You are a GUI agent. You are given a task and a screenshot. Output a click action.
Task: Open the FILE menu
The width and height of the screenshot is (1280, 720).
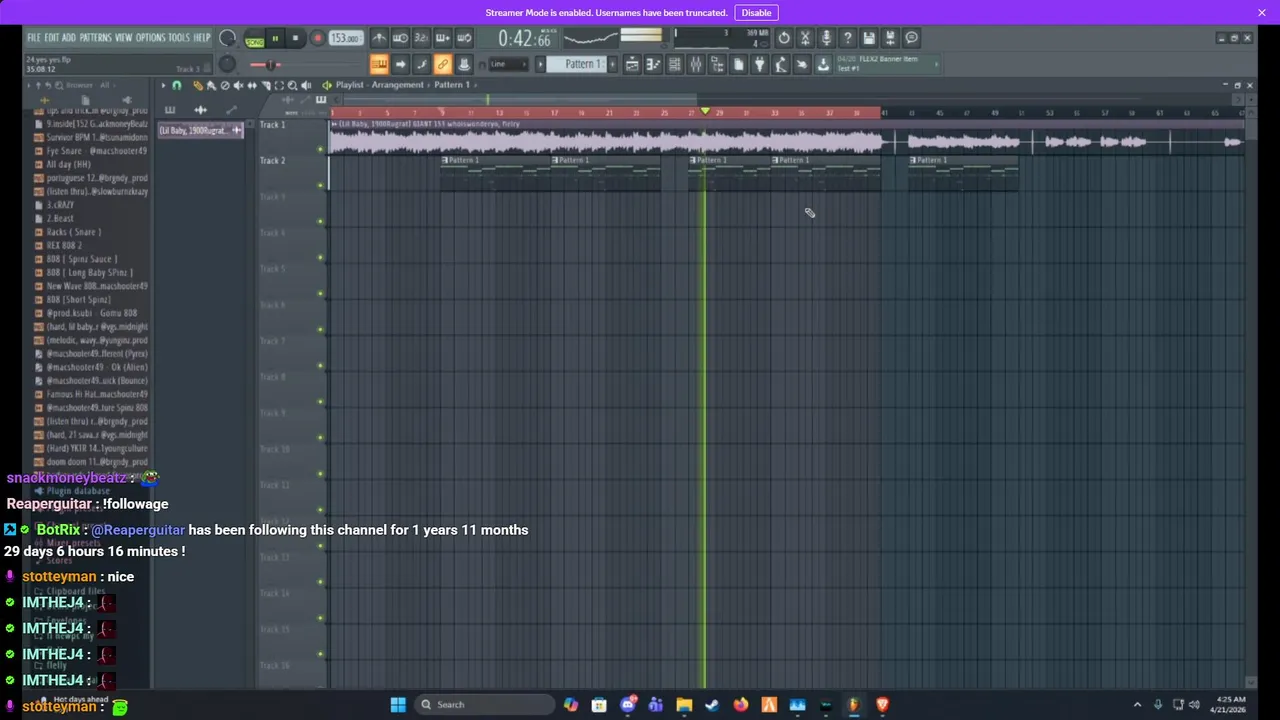34,38
